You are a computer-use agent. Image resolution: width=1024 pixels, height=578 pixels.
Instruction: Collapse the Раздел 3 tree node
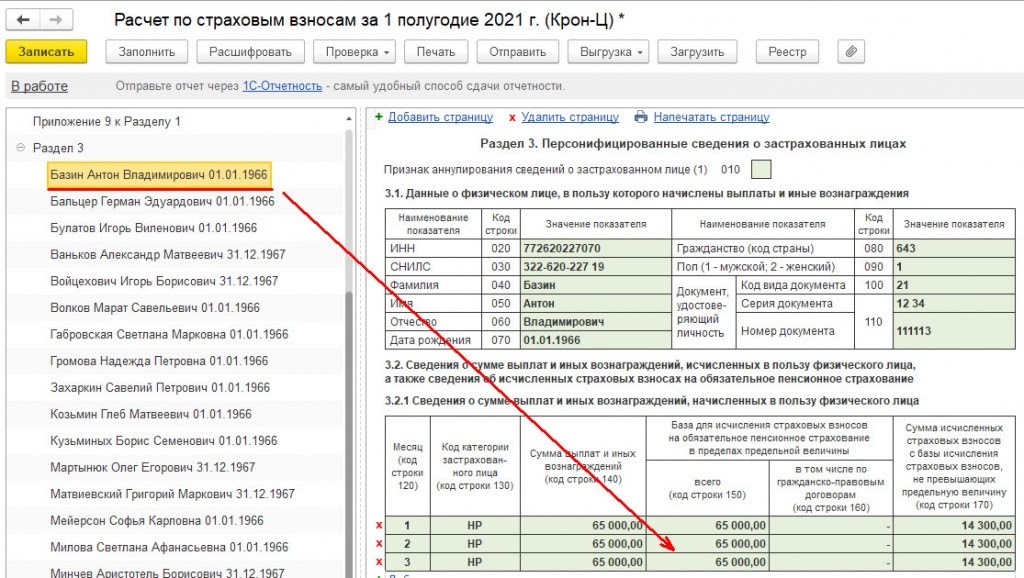tap(20, 148)
